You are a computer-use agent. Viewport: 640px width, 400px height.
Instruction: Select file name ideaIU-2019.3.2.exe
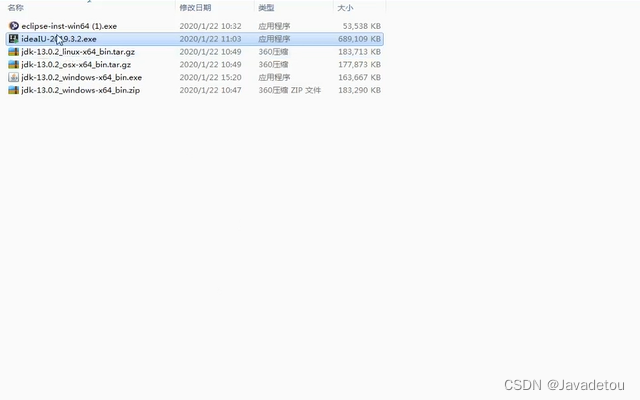click(x=59, y=39)
